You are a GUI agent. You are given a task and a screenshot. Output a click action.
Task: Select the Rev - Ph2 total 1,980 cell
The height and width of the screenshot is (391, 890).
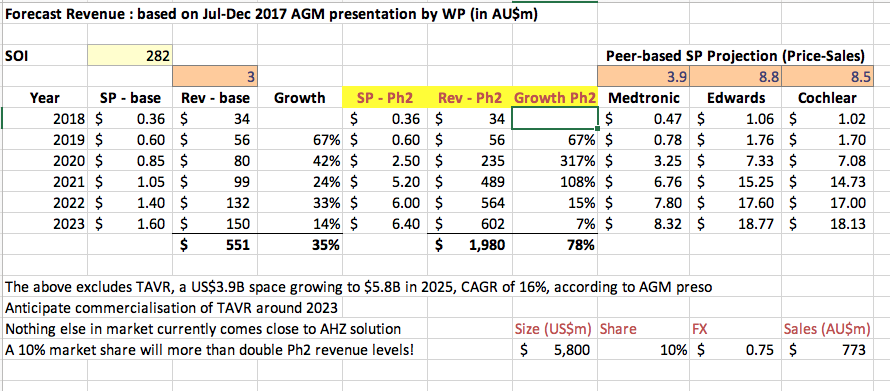click(469, 245)
